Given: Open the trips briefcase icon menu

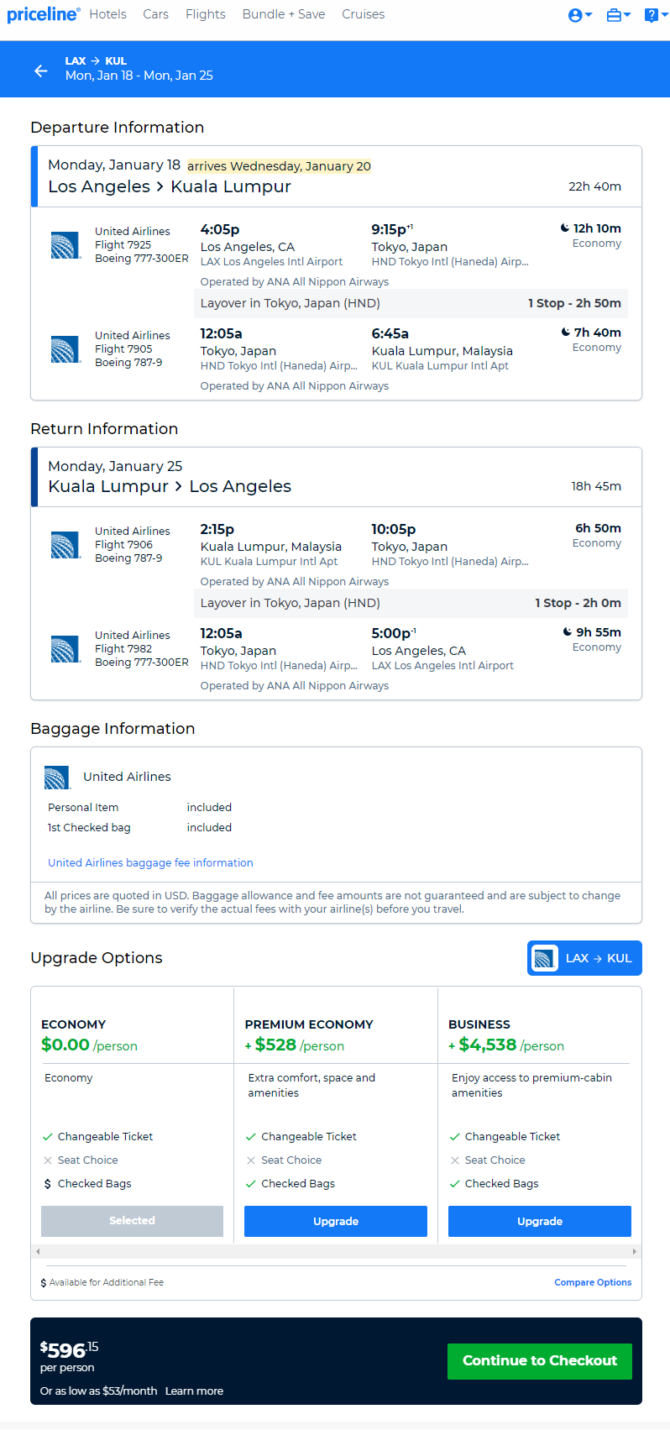Looking at the screenshot, I should click(619, 15).
